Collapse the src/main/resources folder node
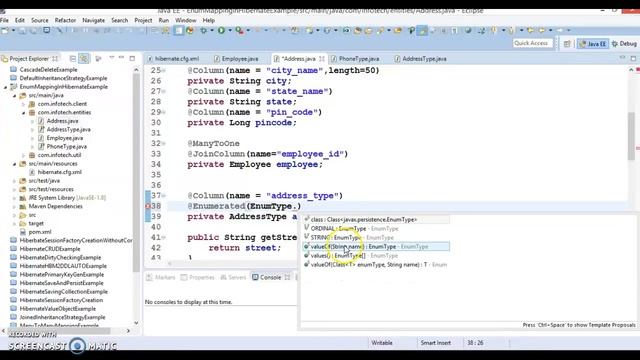 [14, 164]
